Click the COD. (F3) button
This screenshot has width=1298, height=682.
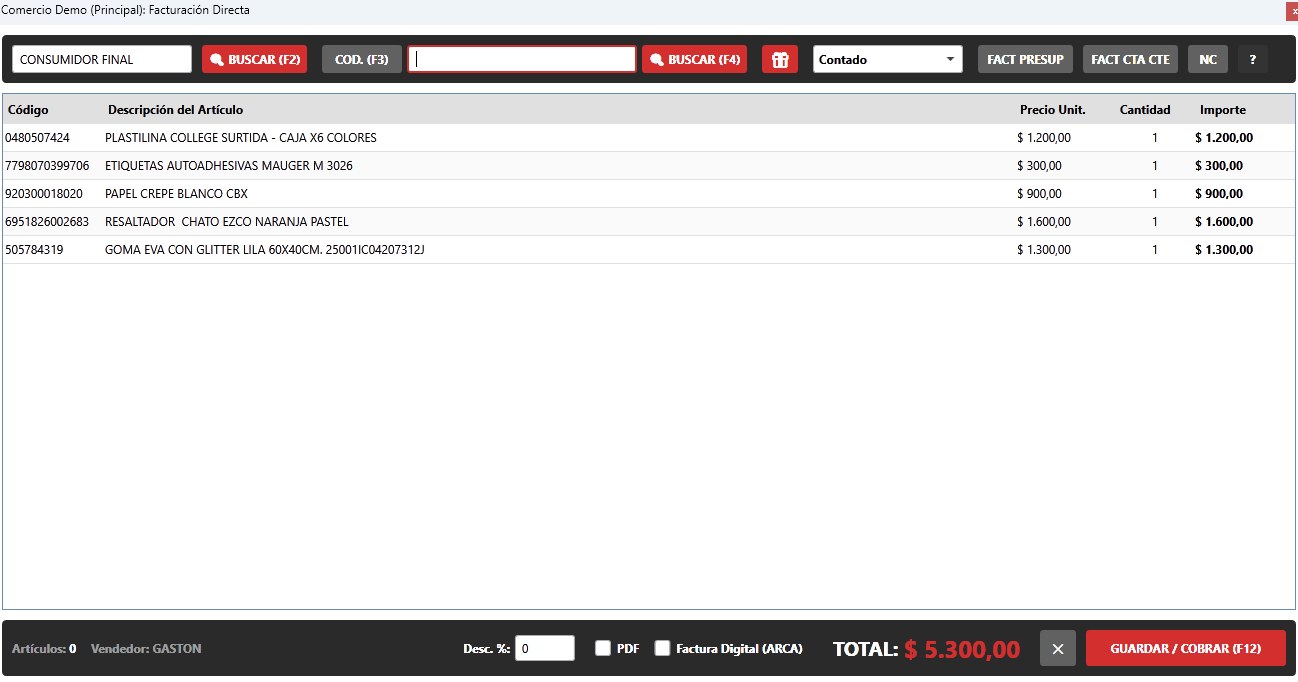(x=362, y=59)
